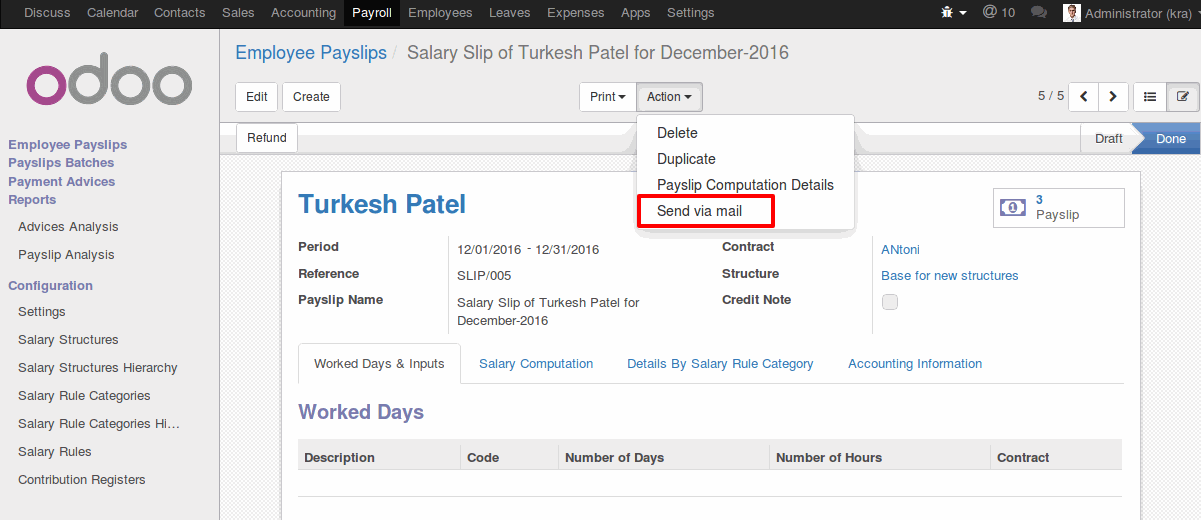Click the 5 / 5 pager counter
The height and width of the screenshot is (520, 1201).
(1051, 96)
